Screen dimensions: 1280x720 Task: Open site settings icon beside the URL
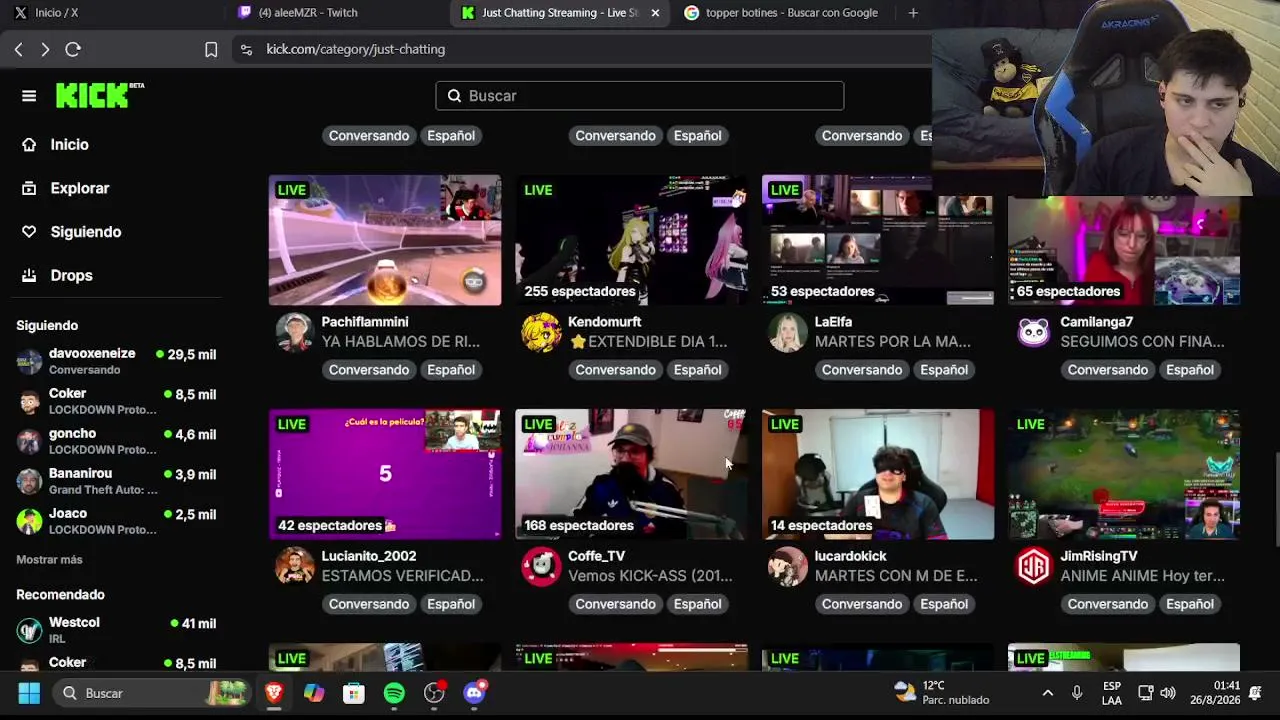246,49
